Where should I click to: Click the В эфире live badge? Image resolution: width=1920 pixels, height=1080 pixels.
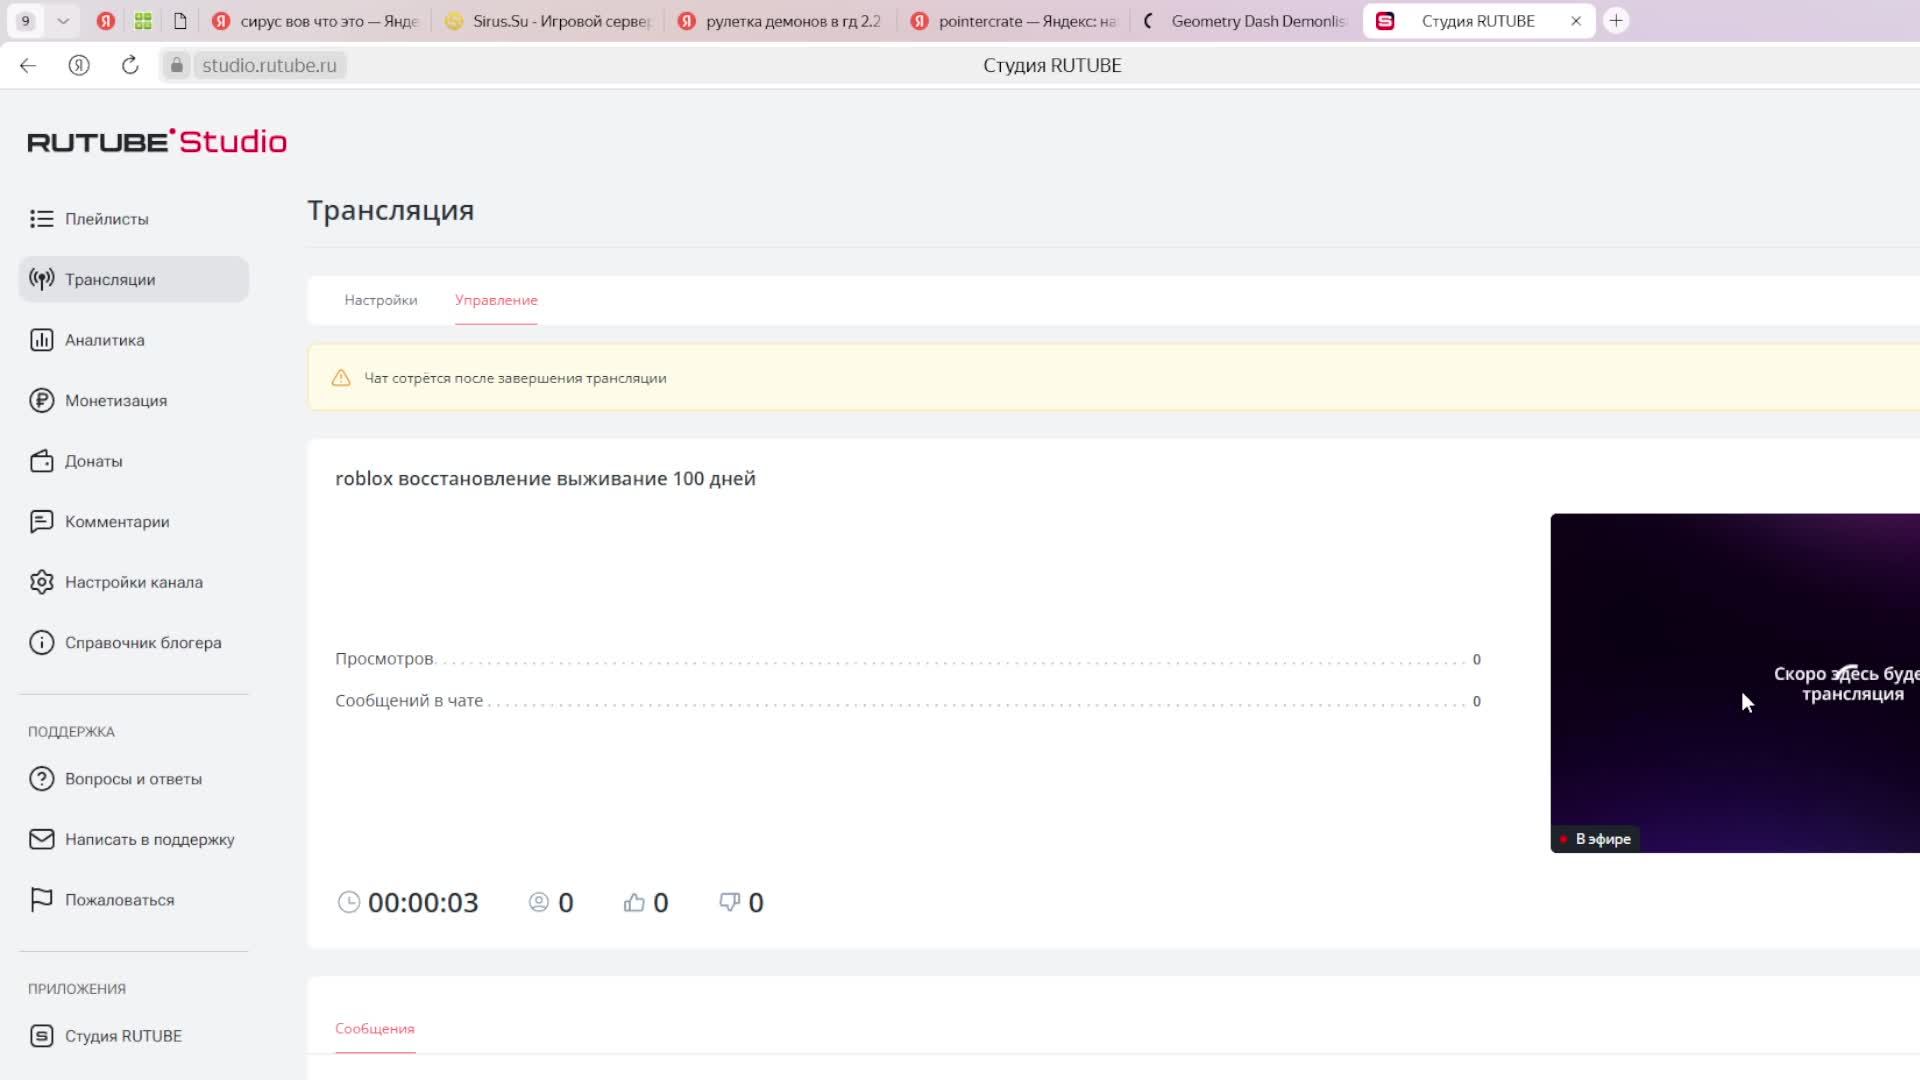point(1595,839)
